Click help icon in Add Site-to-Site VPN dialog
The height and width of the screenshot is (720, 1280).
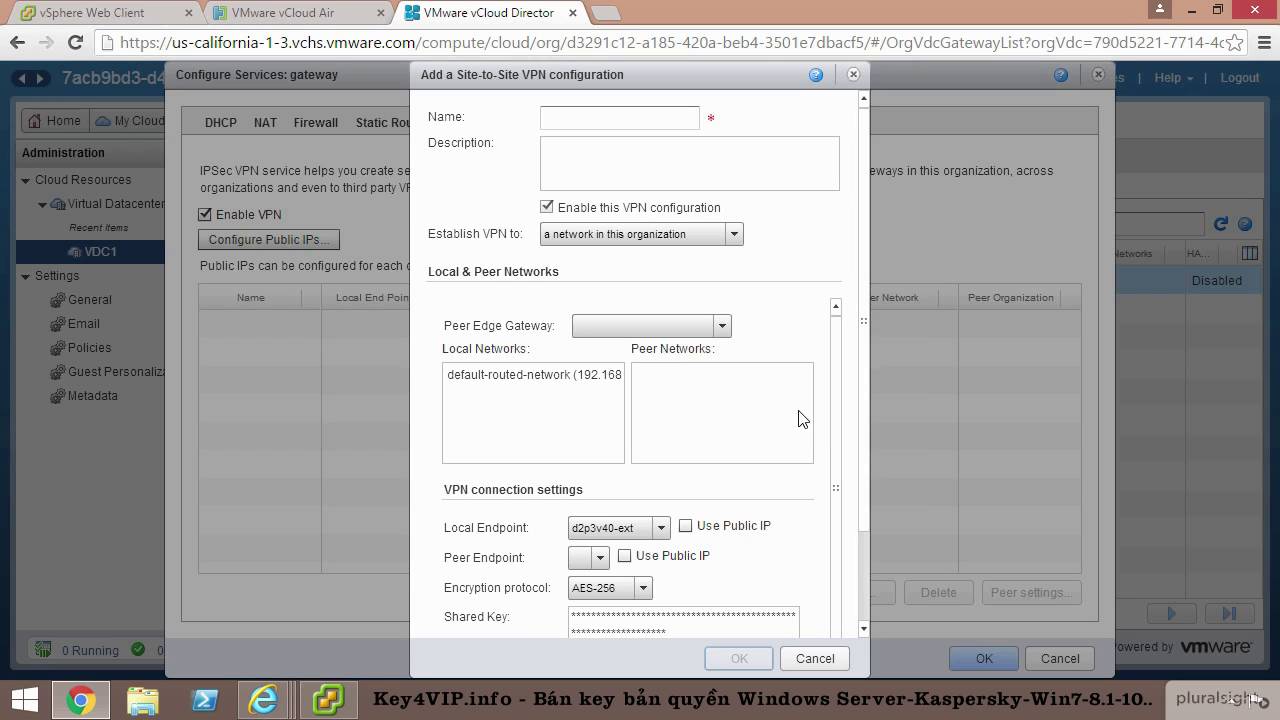[816, 75]
